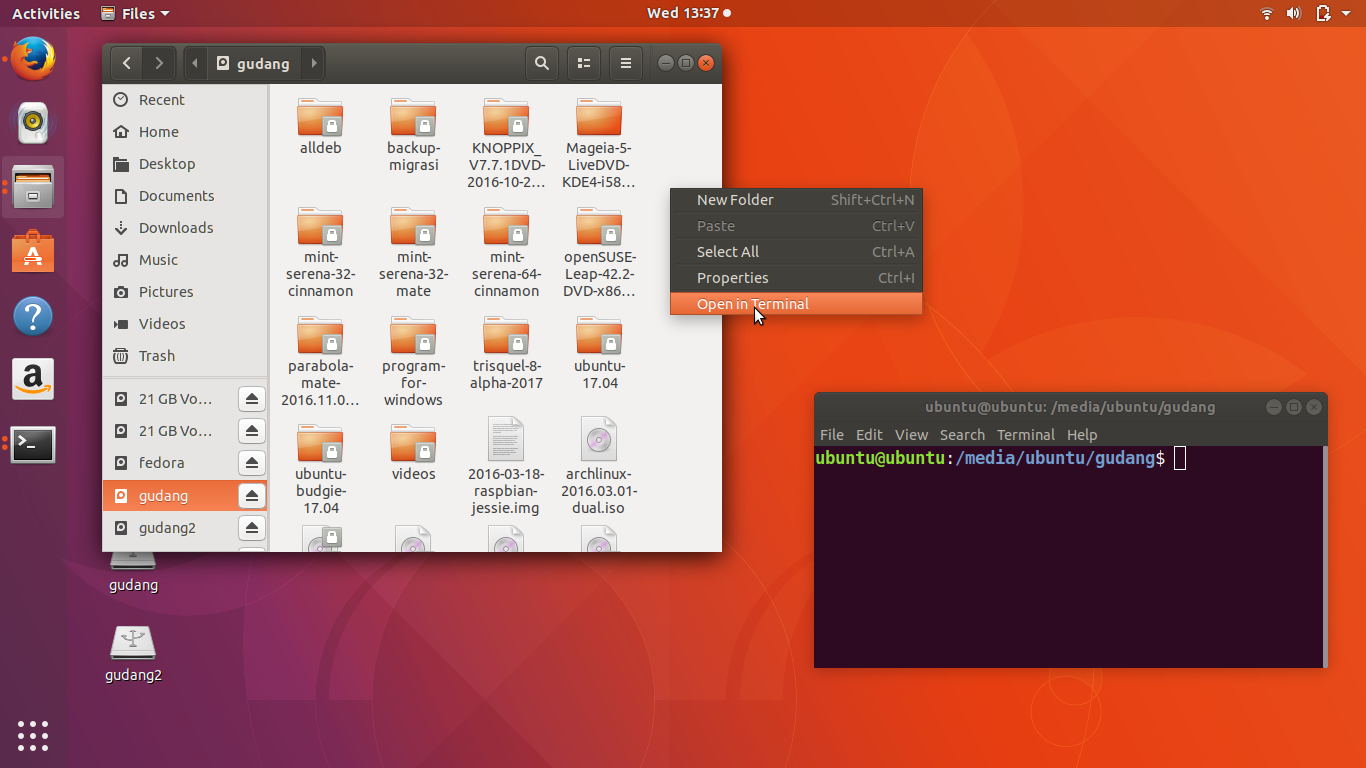This screenshot has height=768, width=1366.
Task: Click the right arrow of the path bar
Action: pyautogui.click(x=314, y=63)
